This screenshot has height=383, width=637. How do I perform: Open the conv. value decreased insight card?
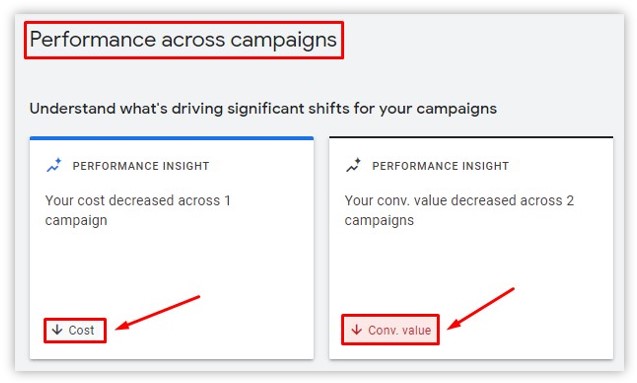point(471,248)
